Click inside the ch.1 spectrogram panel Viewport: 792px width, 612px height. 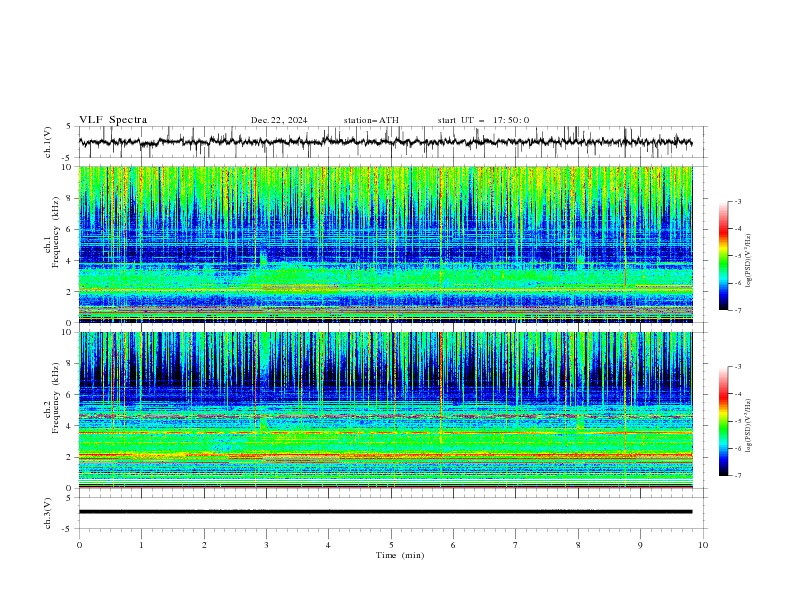(385, 244)
